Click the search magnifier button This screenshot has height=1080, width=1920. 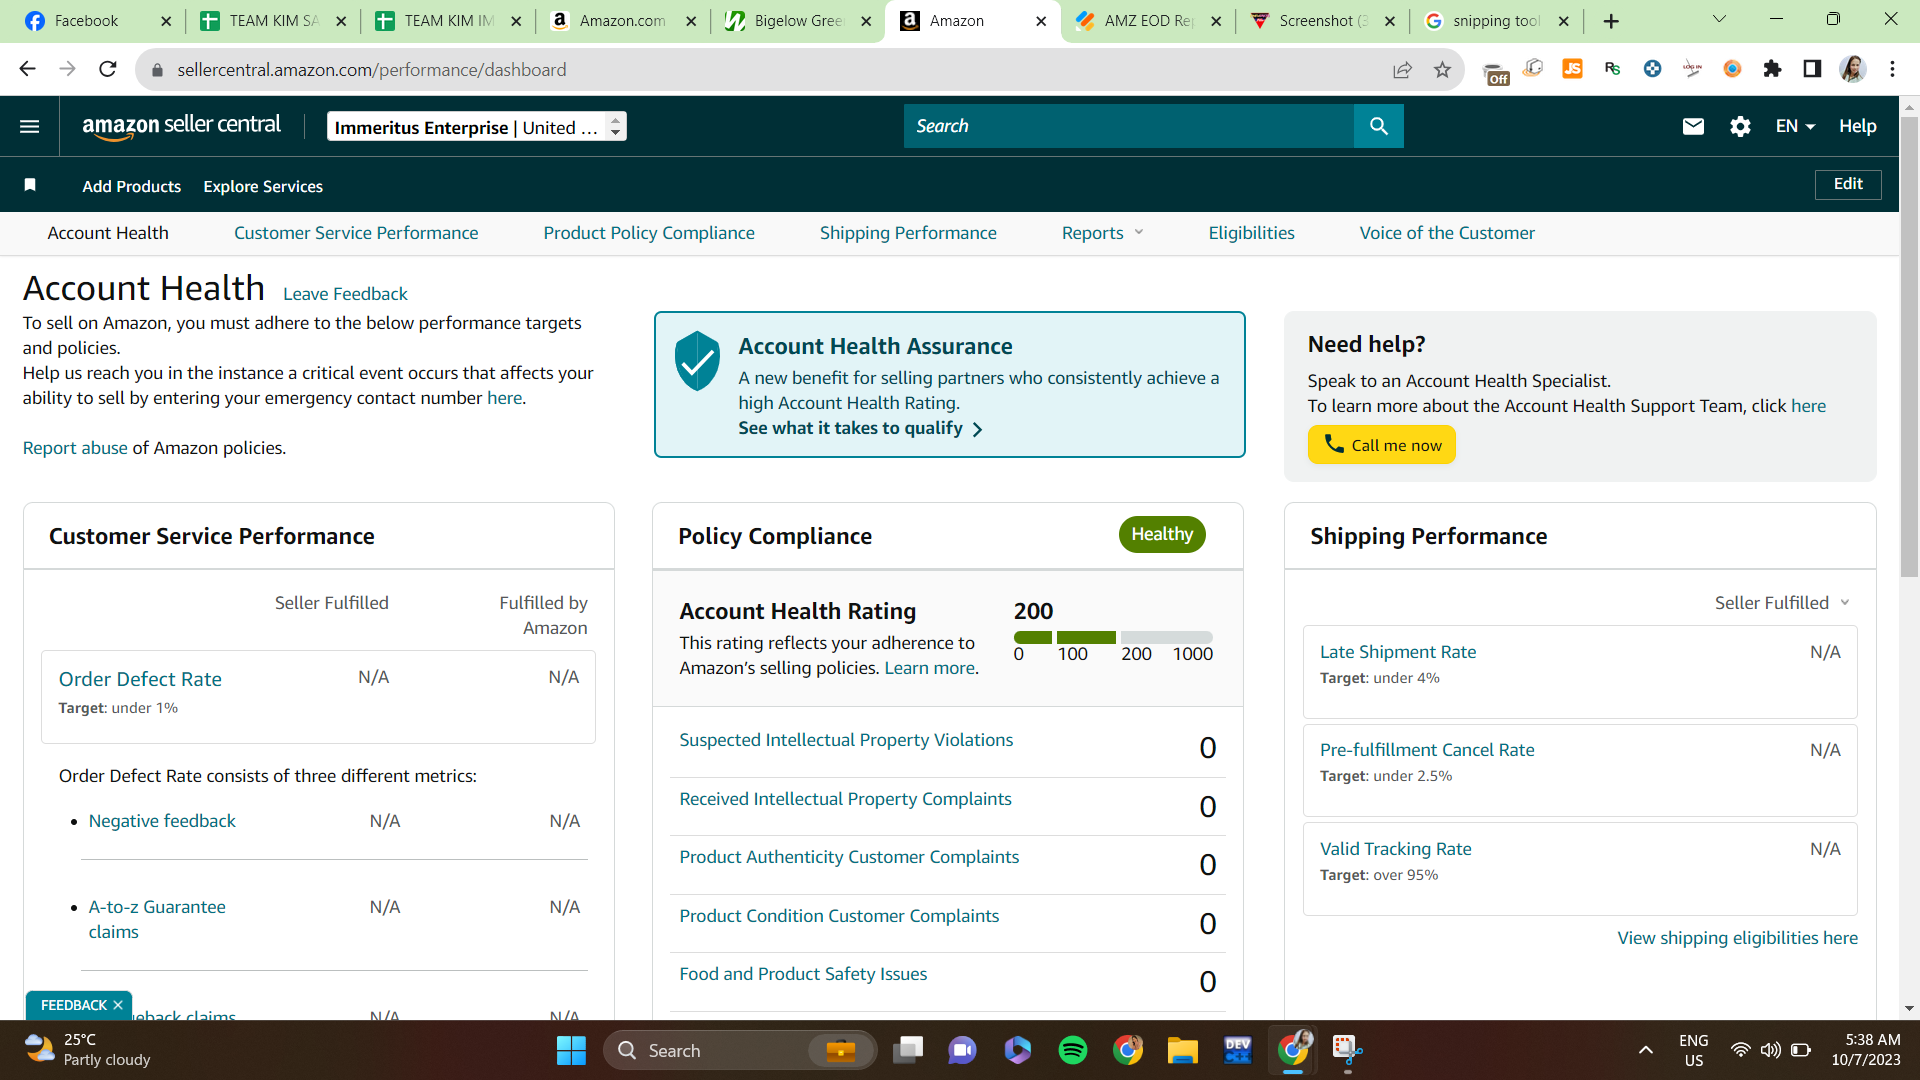(x=1378, y=126)
